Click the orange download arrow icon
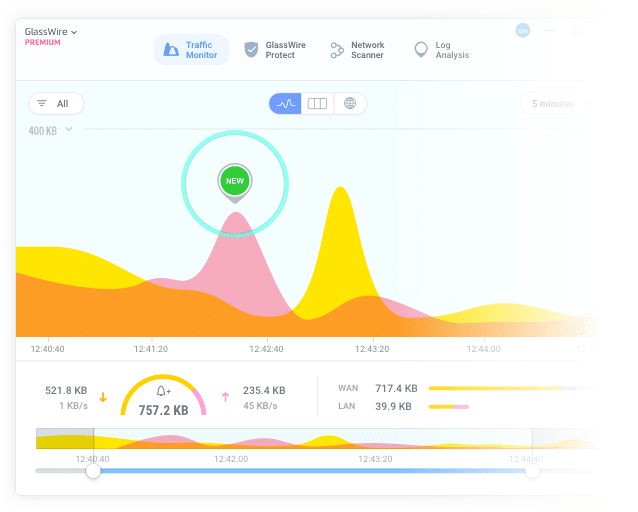 tap(103, 397)
